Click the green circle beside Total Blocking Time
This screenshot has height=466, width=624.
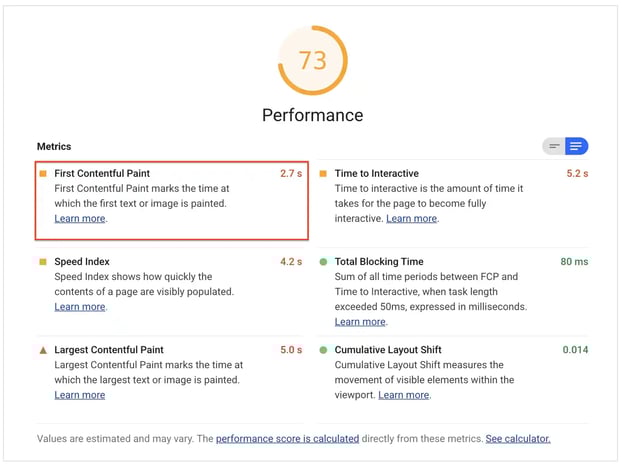(x=323, y=262)
